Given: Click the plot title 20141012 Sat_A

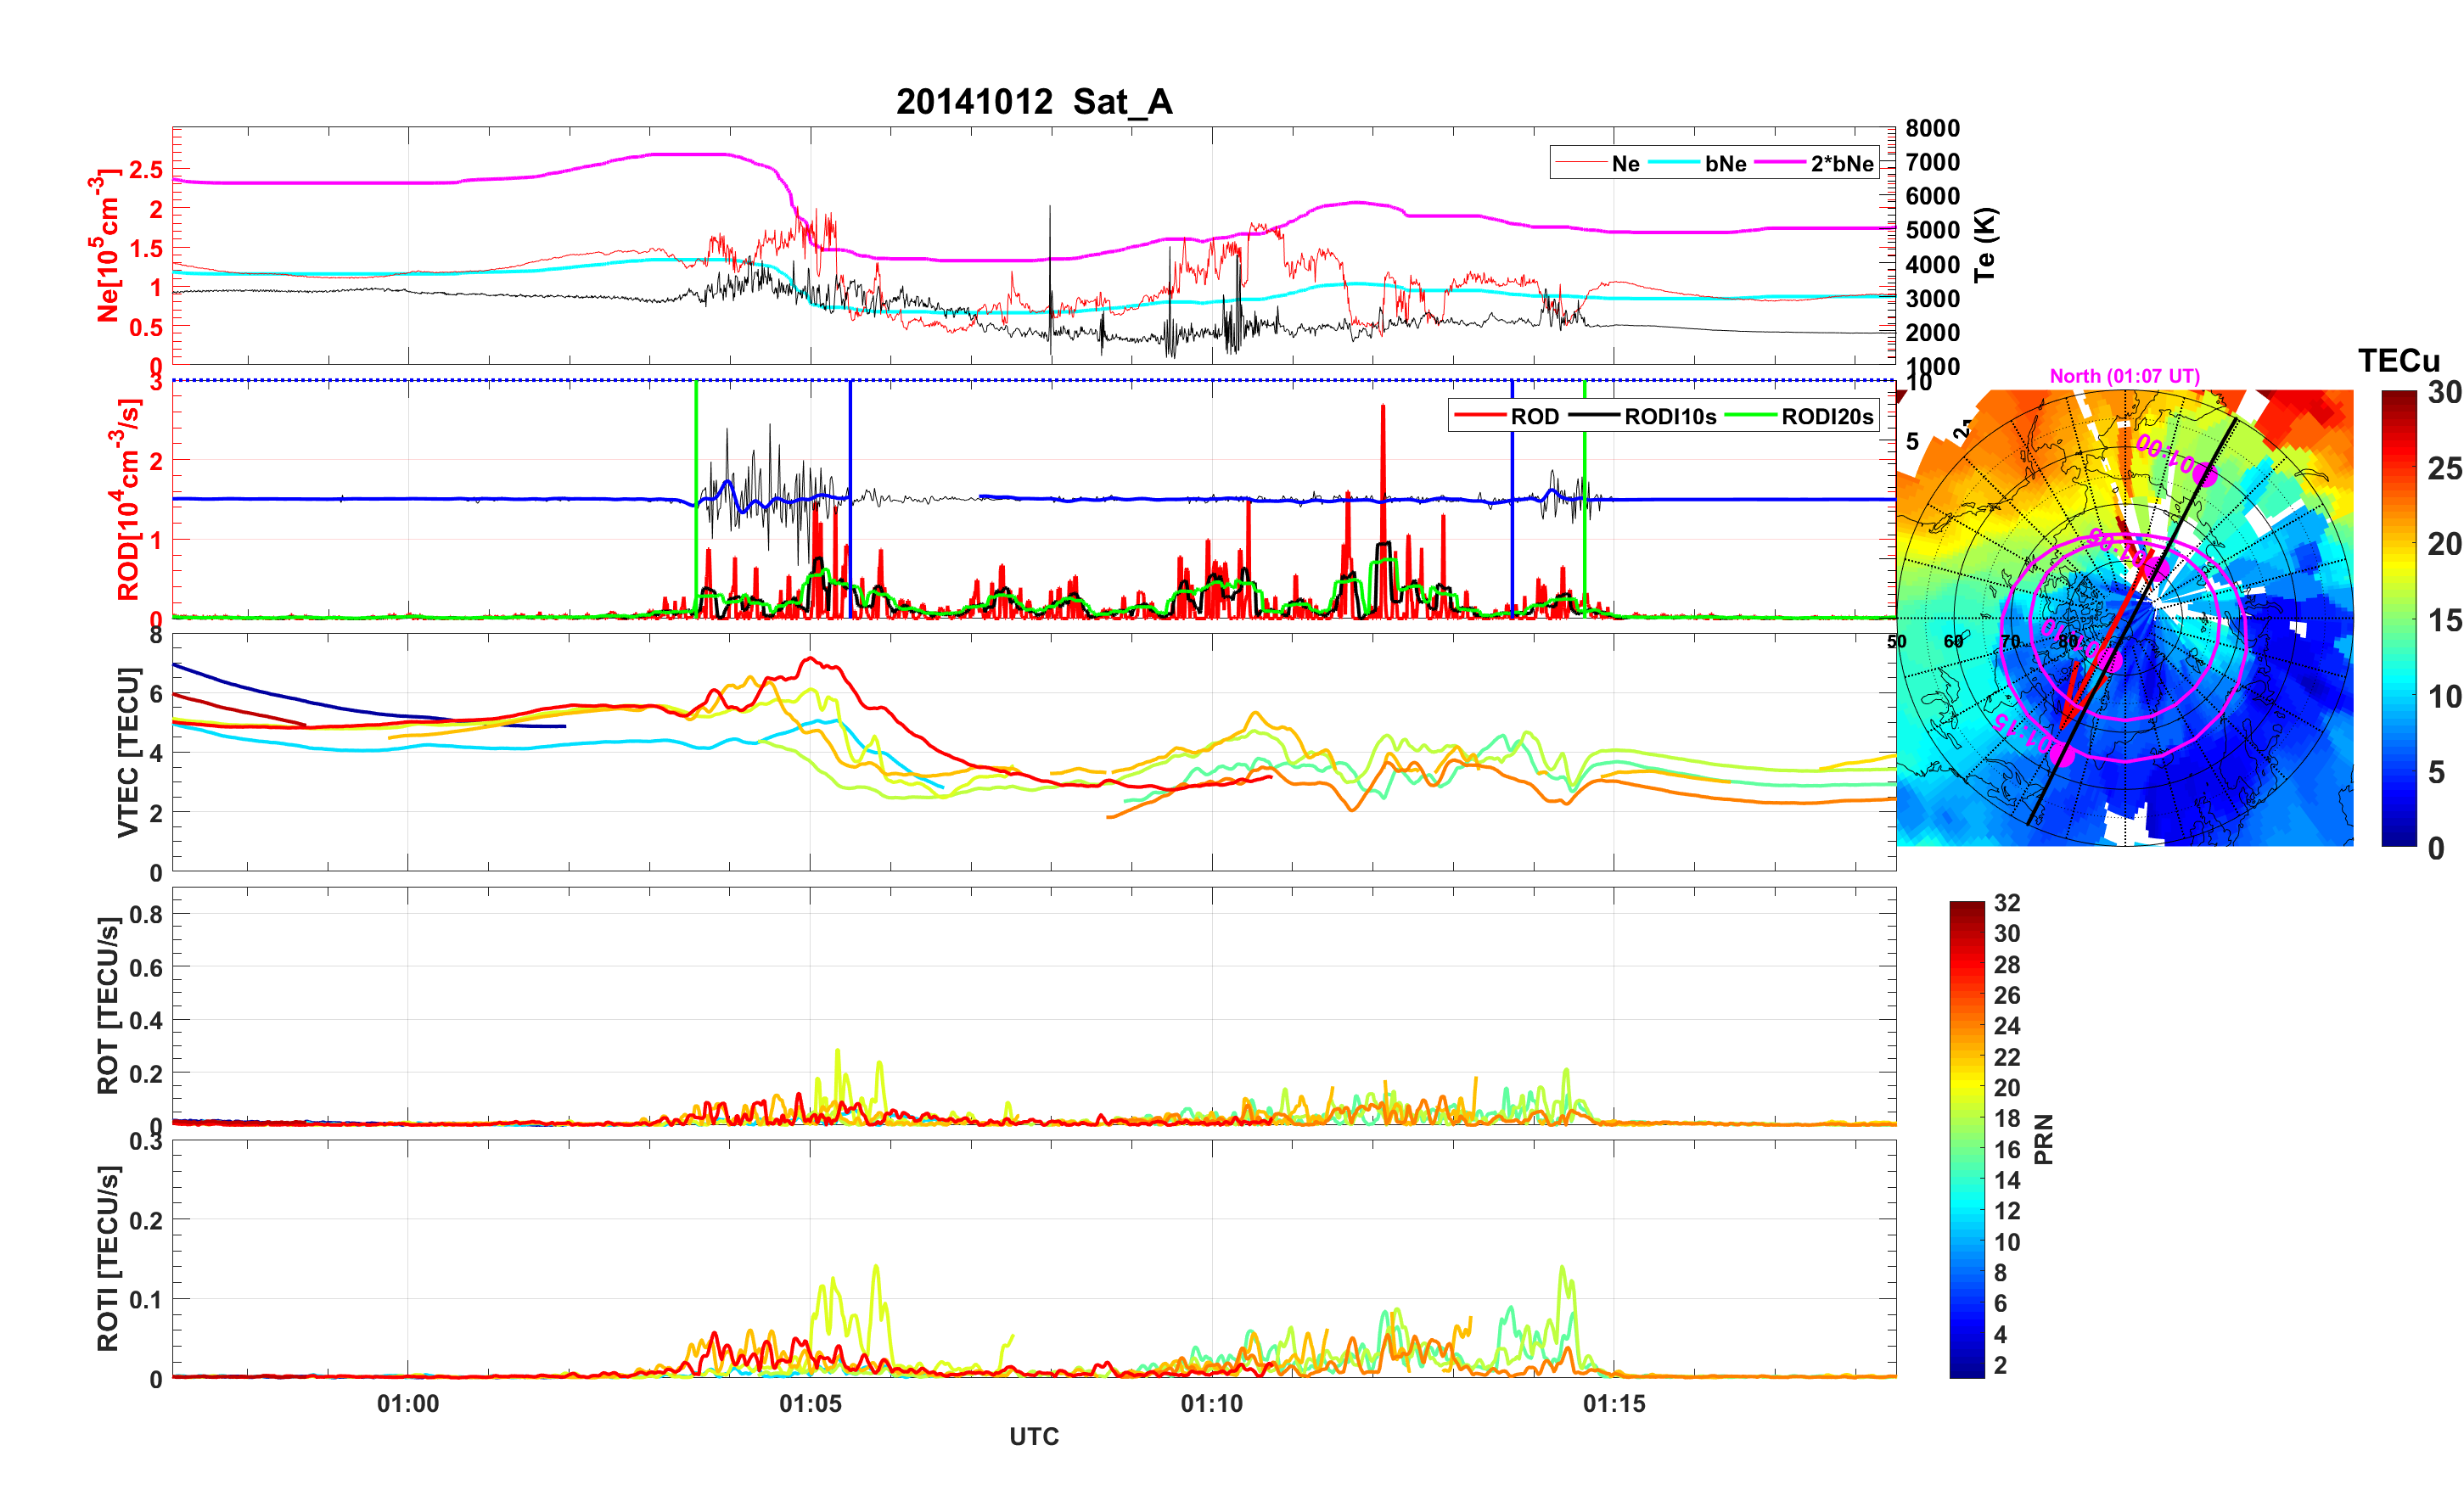Looking at the screenshot, I should tap(1033, 102).
